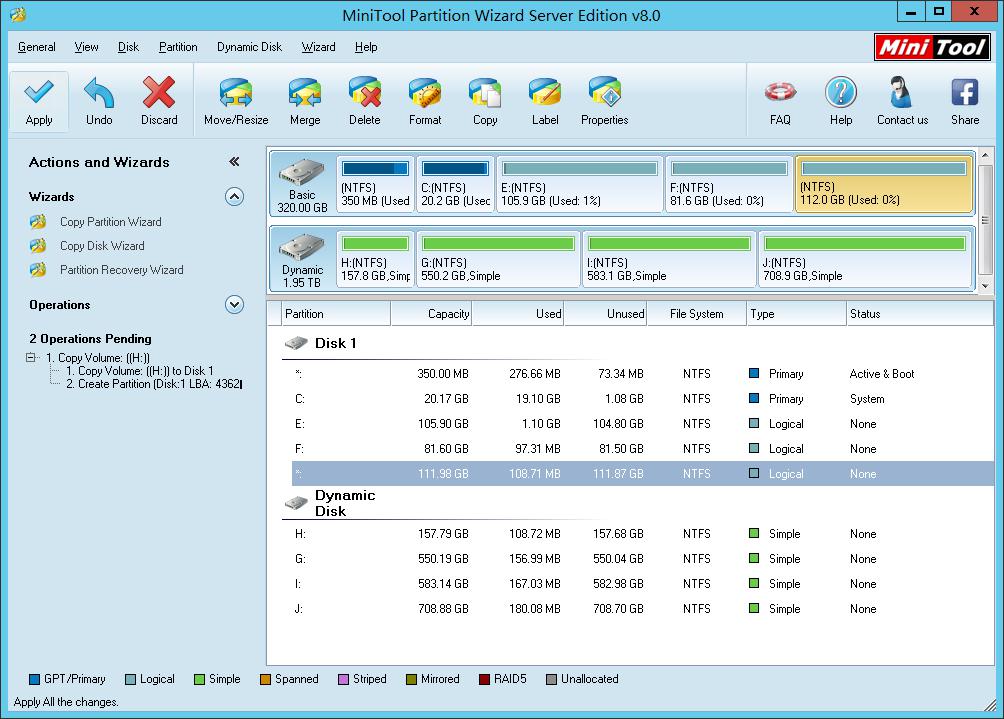The image size is (1004, 719).
Task: Collapse the Actions and Wizards panel
Action: [x=234, y=162]
